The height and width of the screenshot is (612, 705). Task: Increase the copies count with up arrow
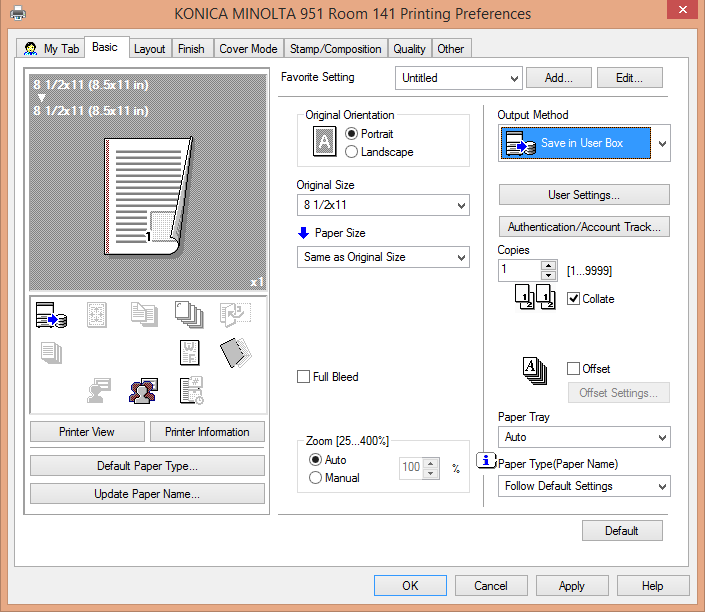[549, 265]
